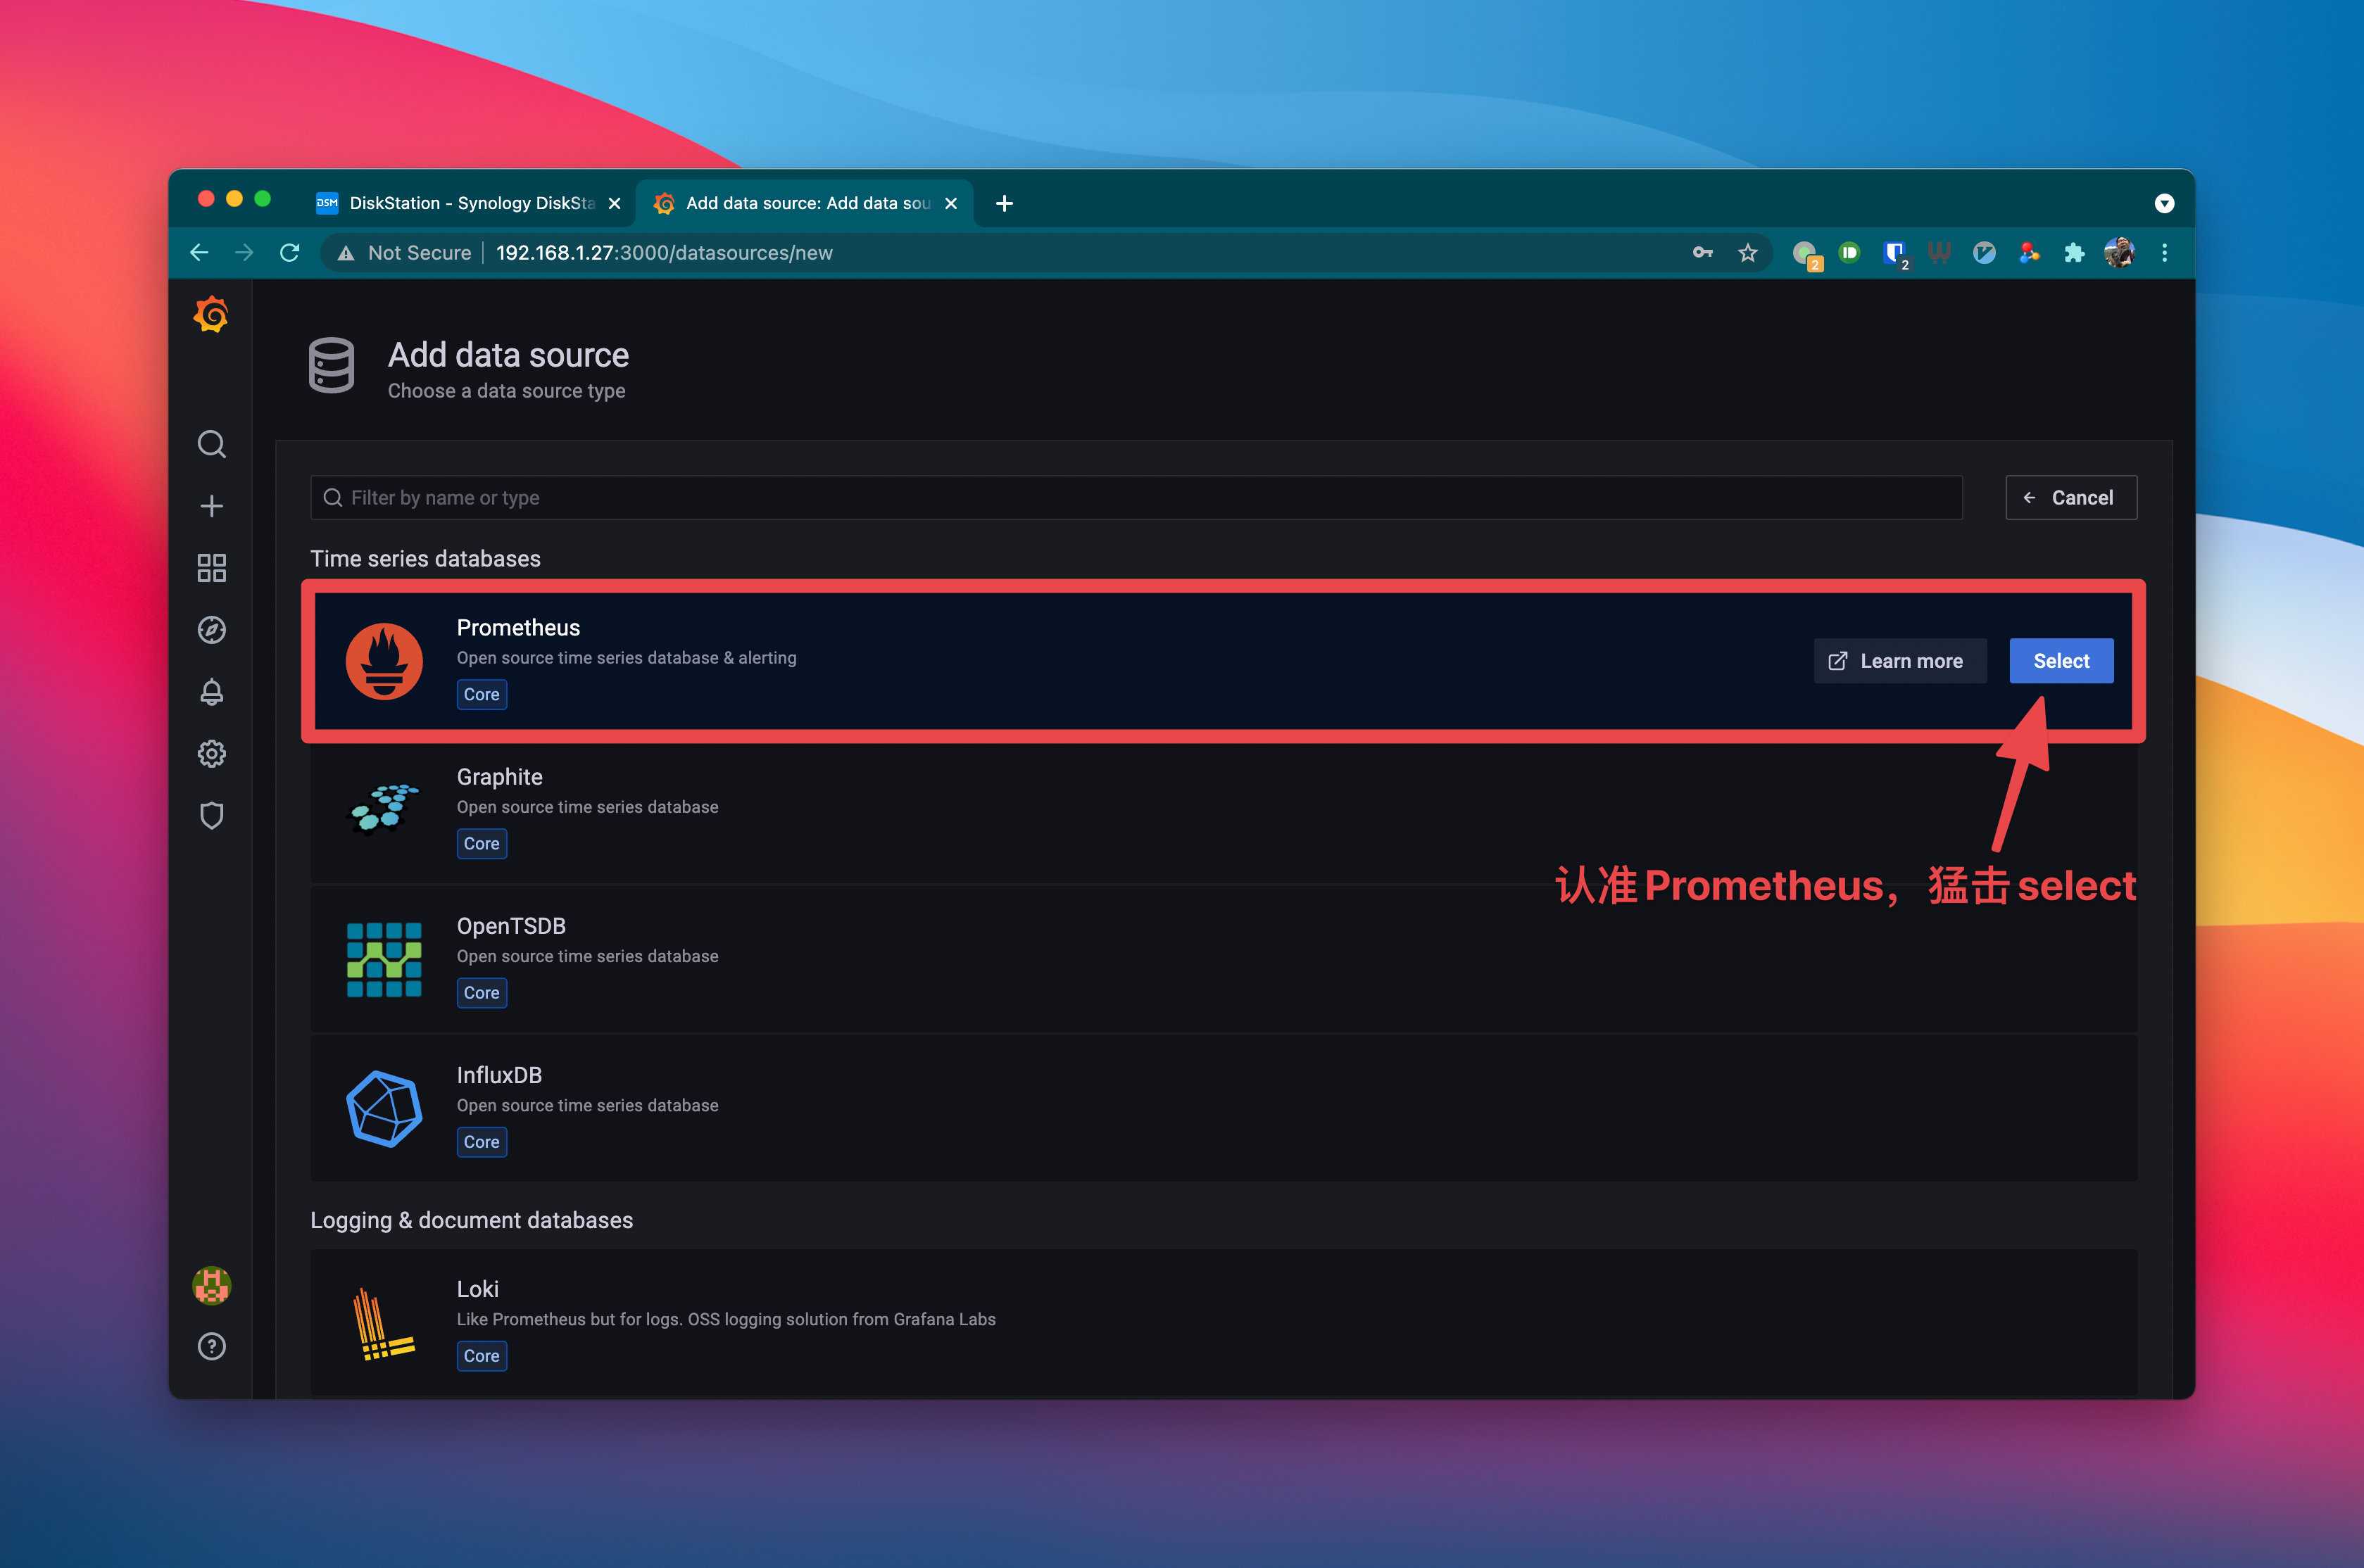Screen dimensions: 2364x1568
Task: Open the tab search dropdown arrow
Action: pyautogui.click(x=2164, y=204)
